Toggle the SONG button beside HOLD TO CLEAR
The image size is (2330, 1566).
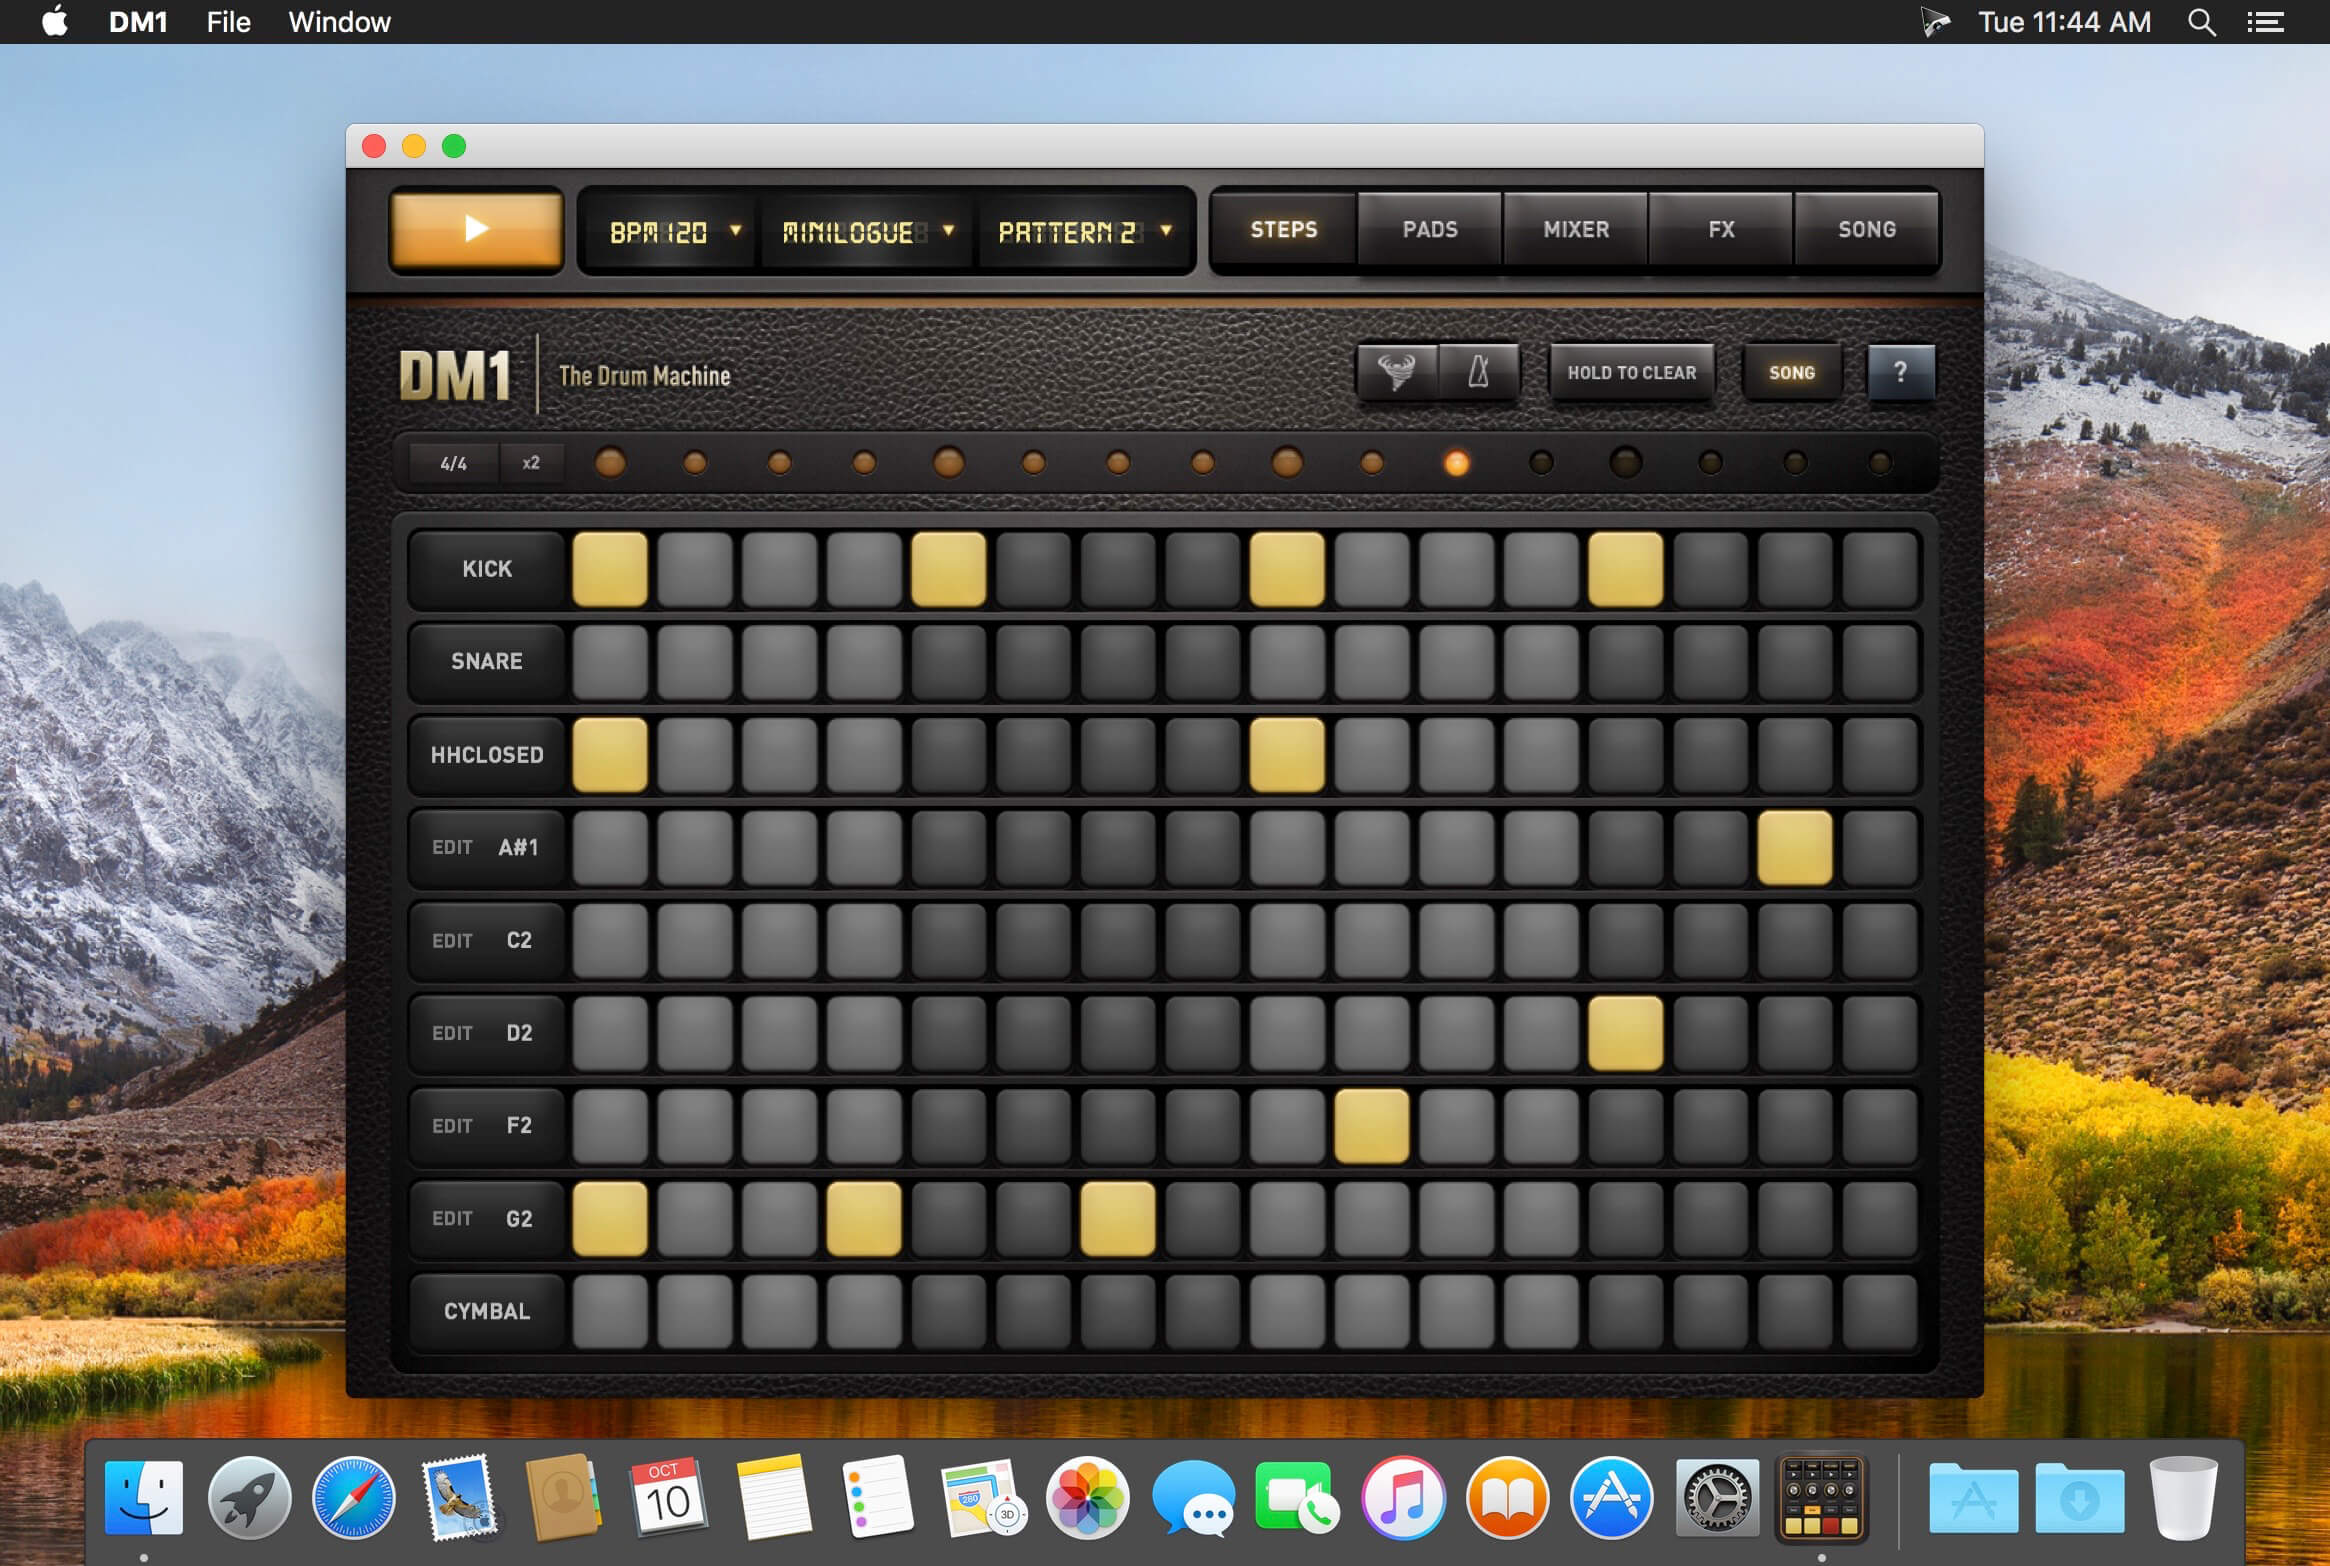(x=1792, y=373)
